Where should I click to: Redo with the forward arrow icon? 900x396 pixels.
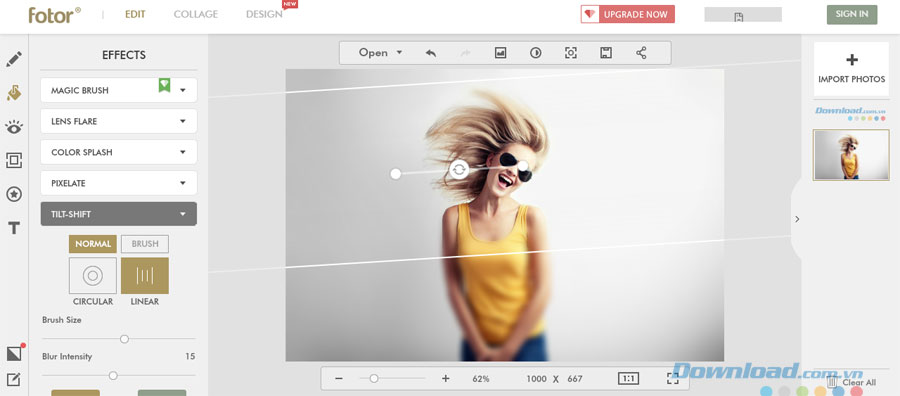coord(465,53)
